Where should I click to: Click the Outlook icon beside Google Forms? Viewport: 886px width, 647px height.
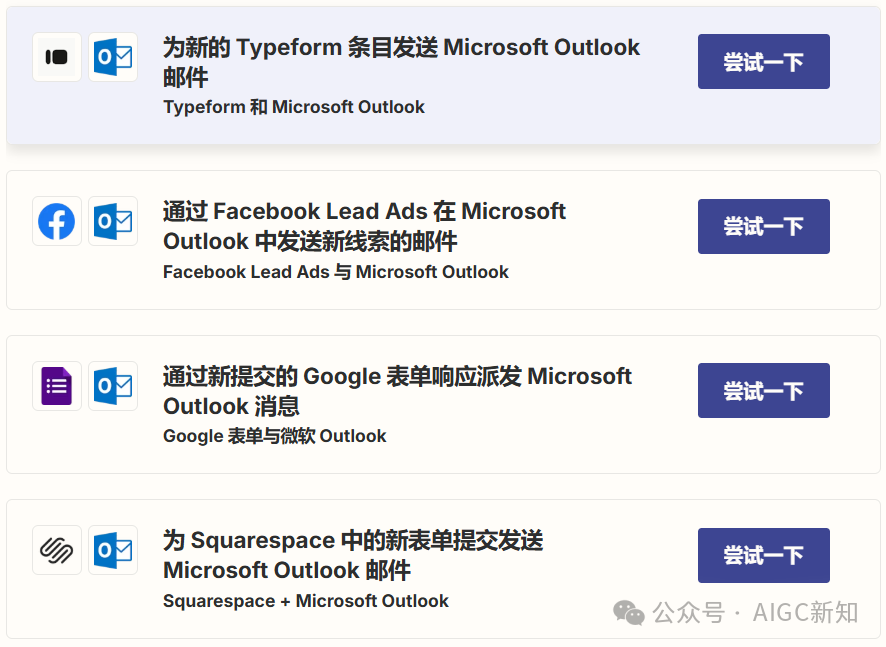point(113,386)
